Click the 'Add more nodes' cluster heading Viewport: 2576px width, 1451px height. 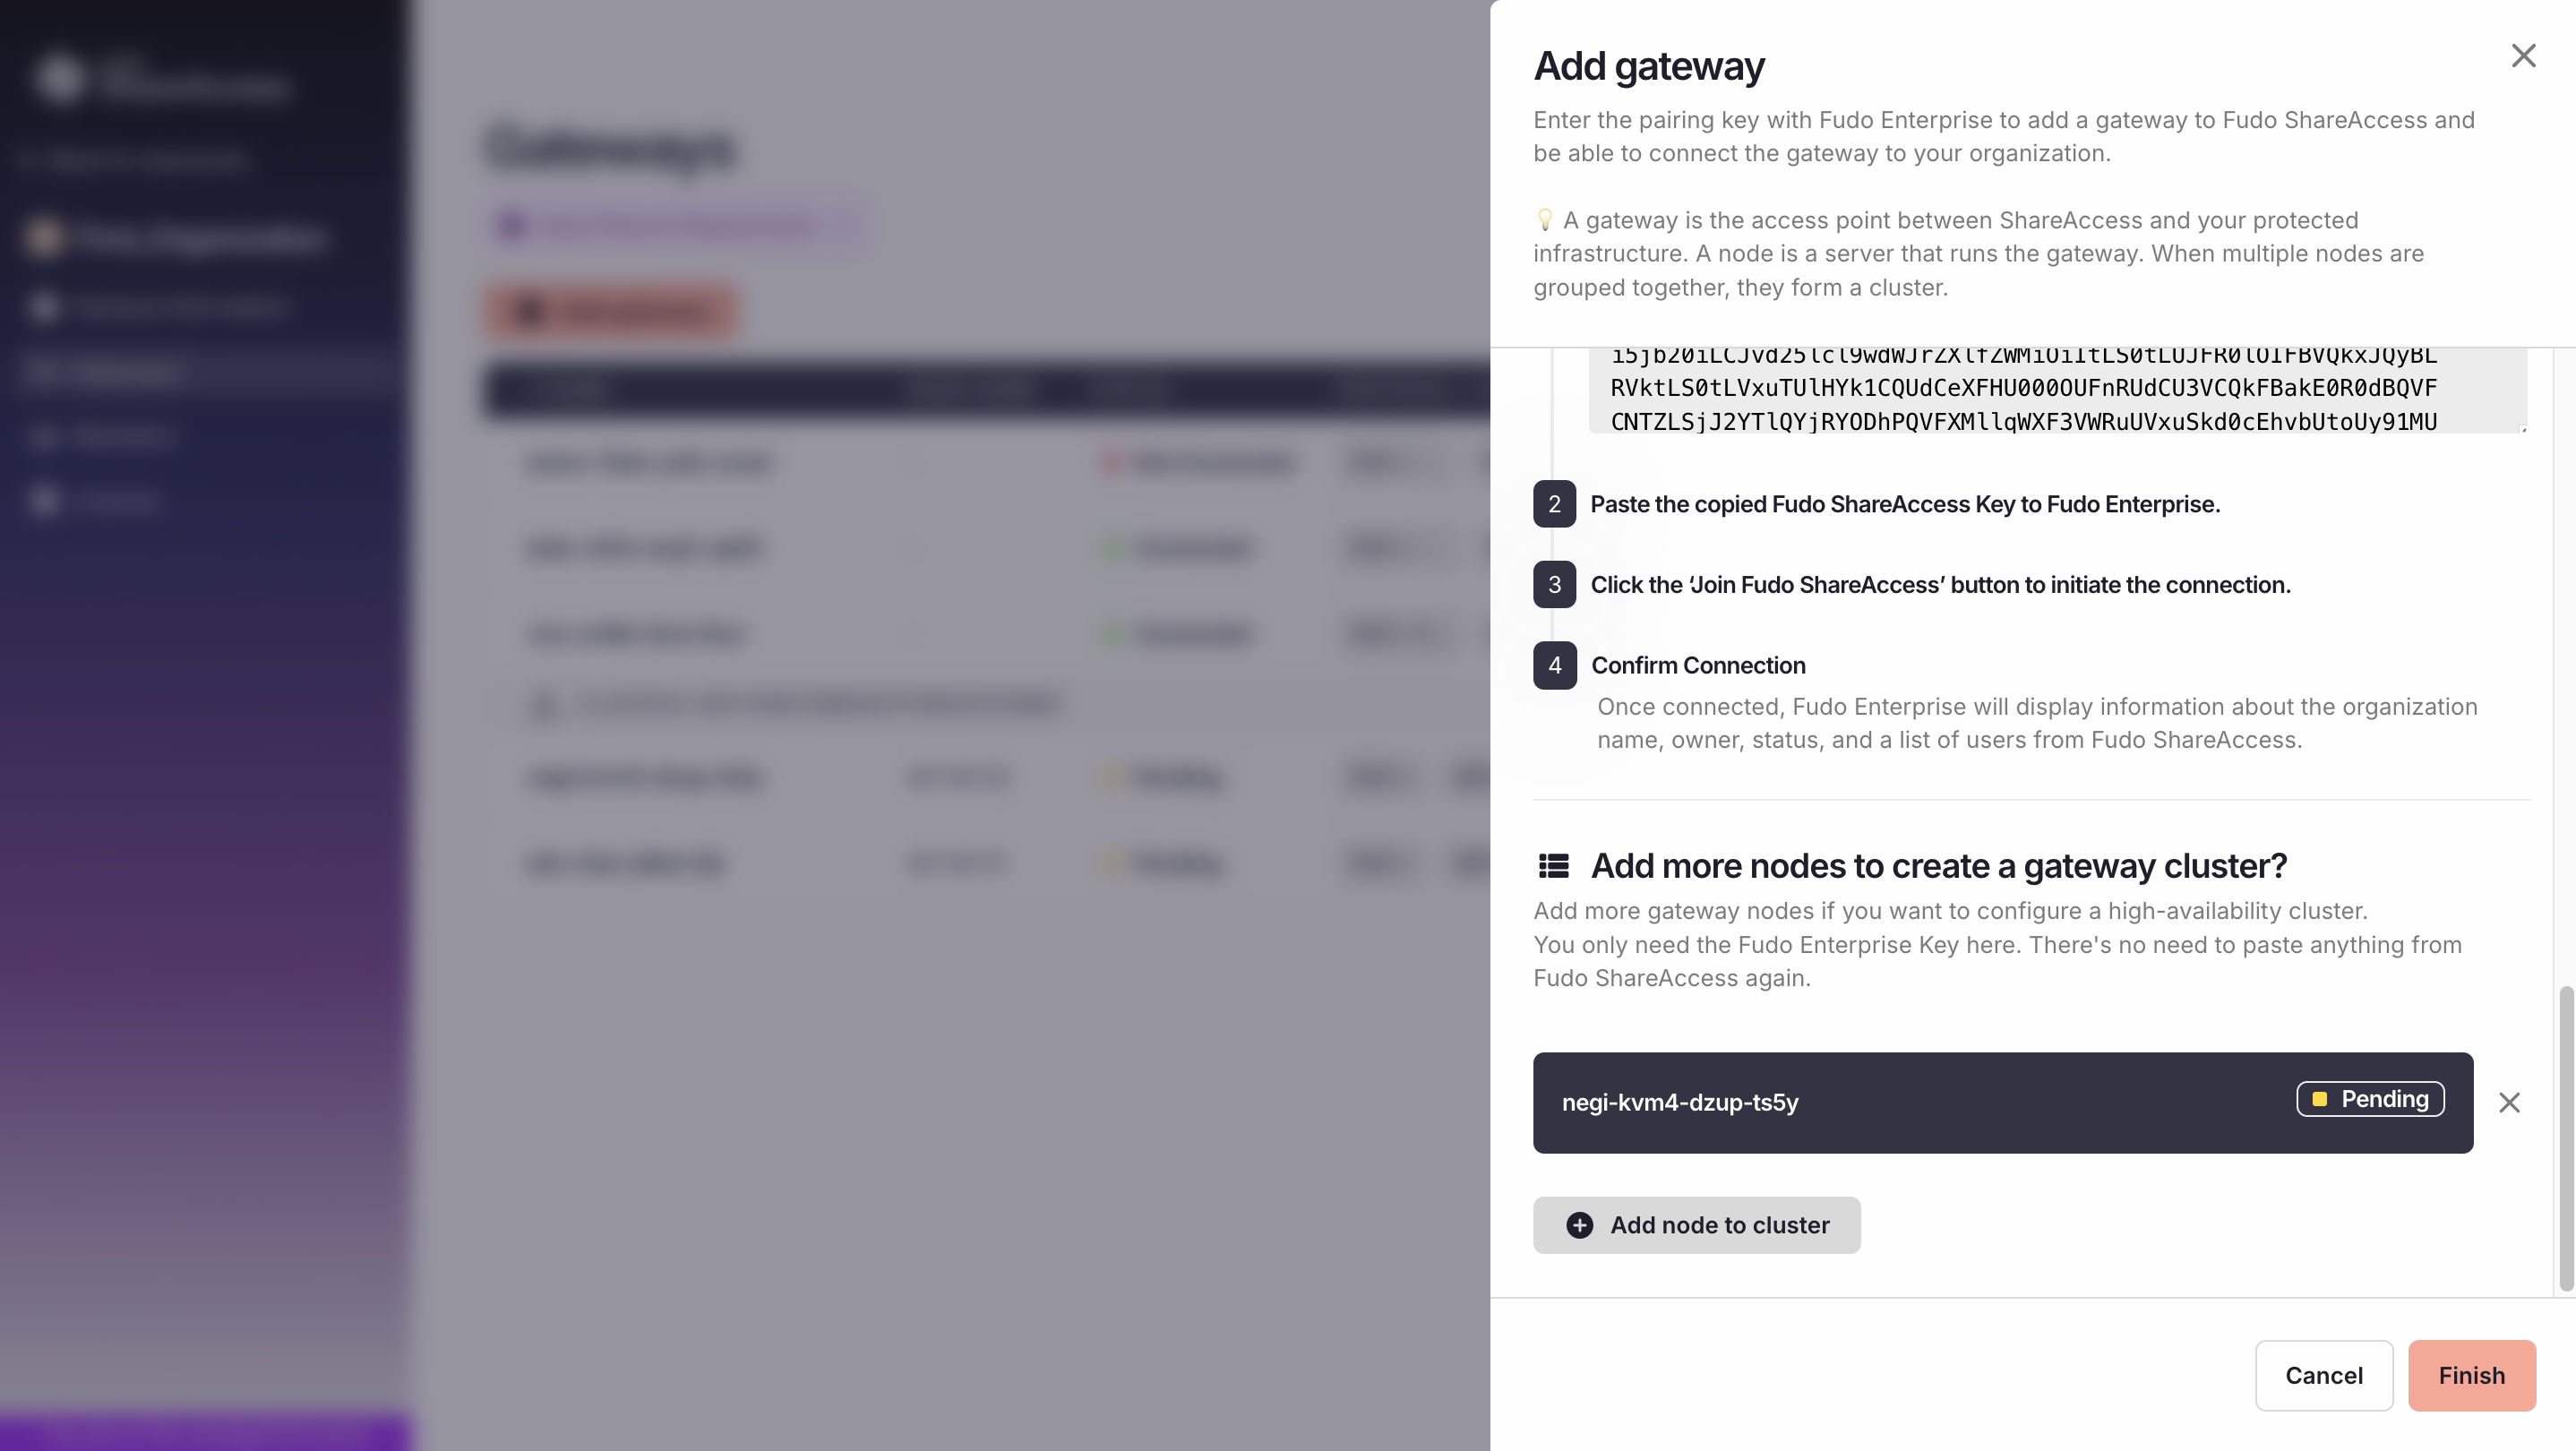click(1938, 866)
